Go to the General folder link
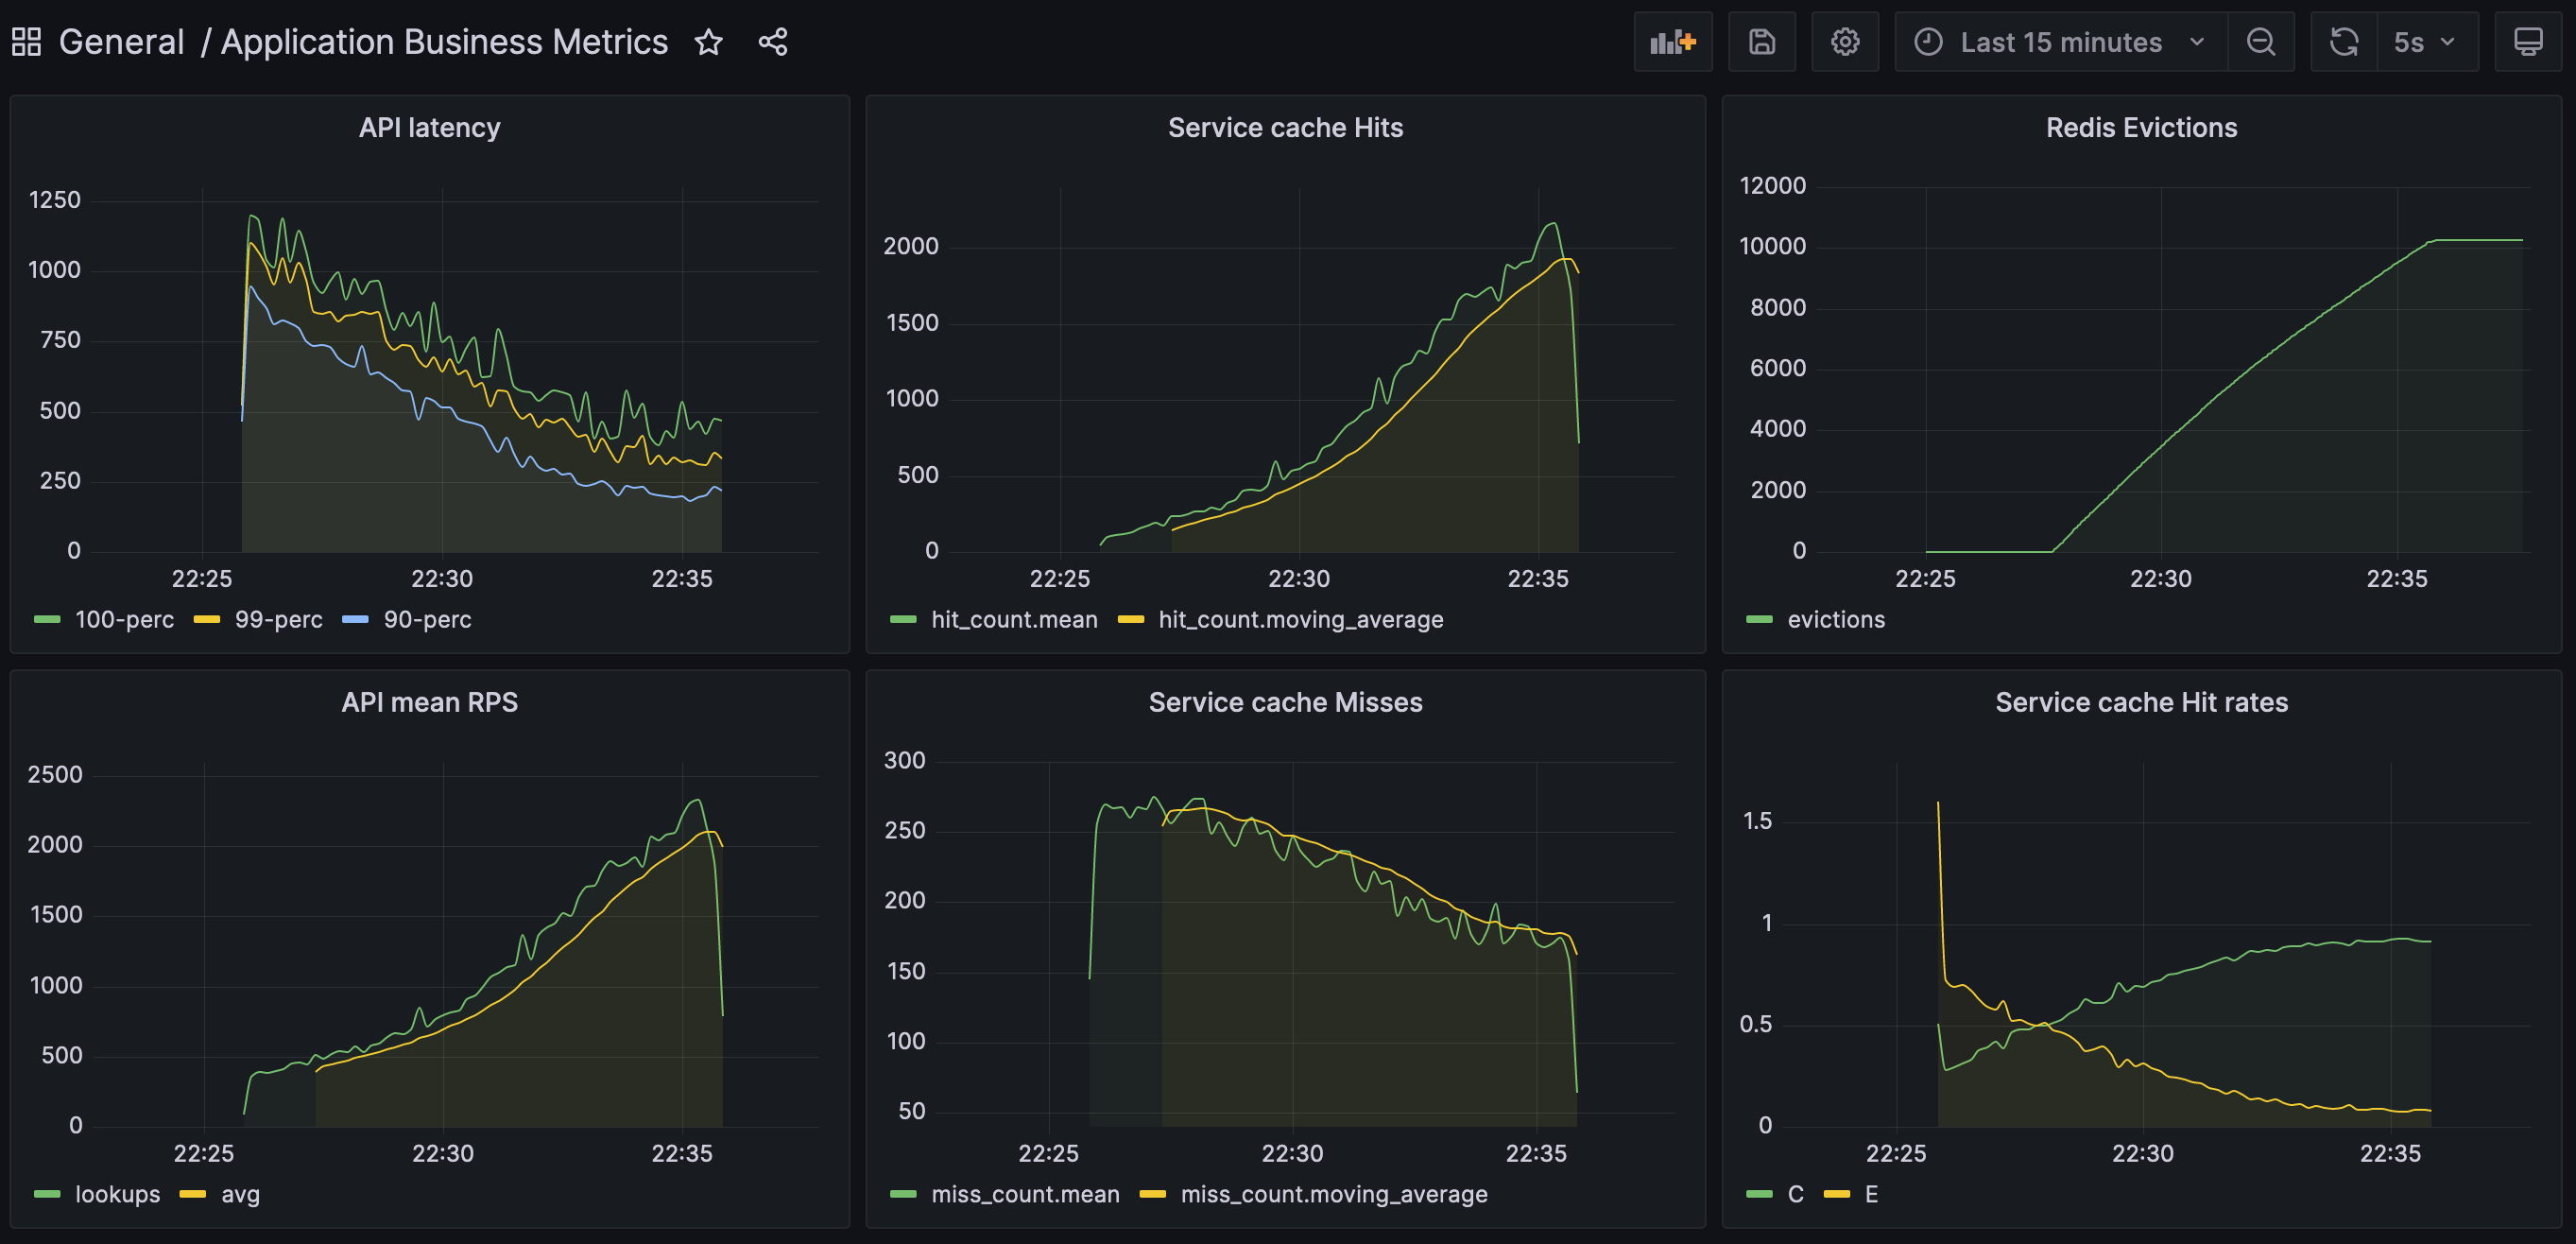 pyautogui.click(x=121, y=42)
